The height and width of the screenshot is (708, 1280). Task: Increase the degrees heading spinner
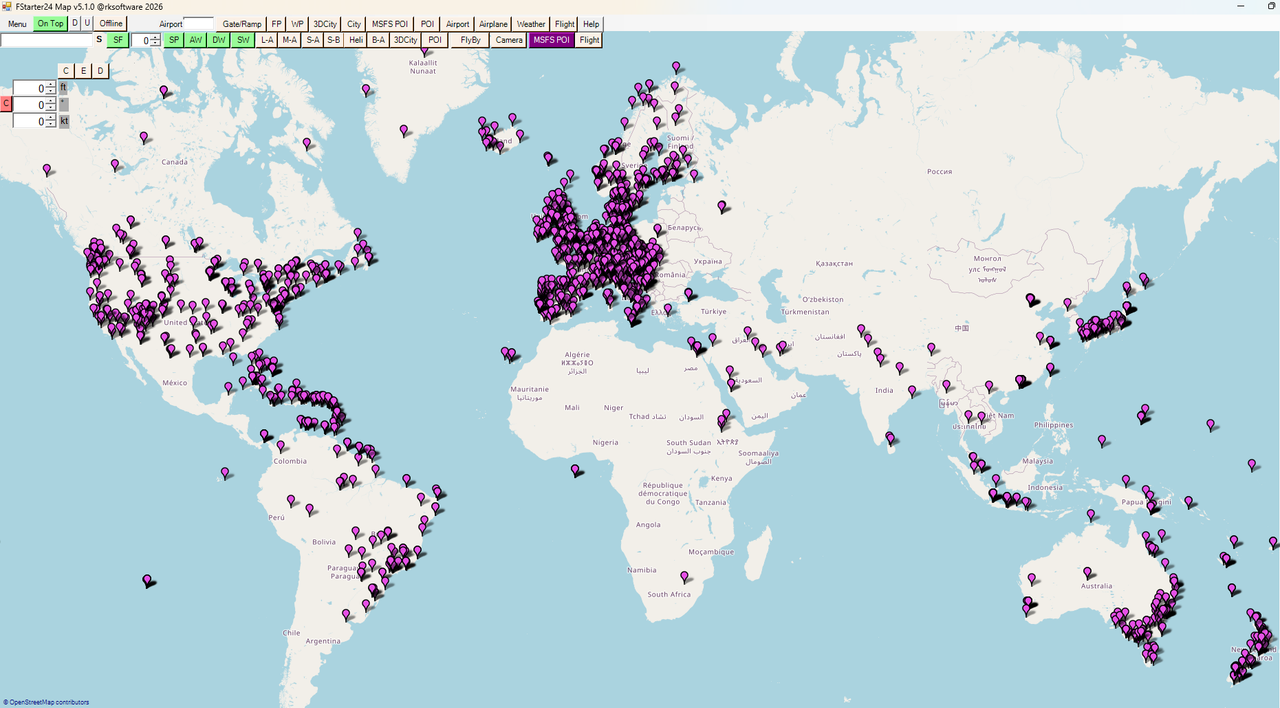point(51,101)
